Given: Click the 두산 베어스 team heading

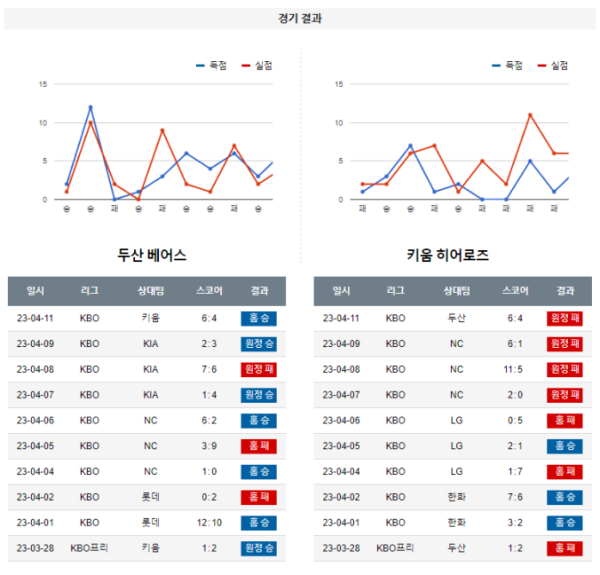Looking at the screenshot, I should (x=152, y=255).
